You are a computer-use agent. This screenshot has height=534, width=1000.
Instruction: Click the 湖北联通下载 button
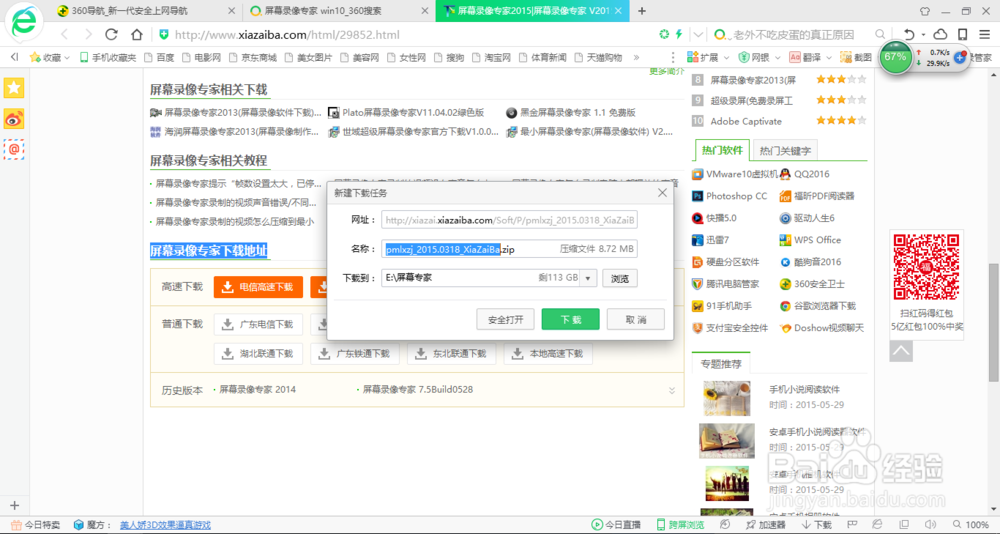pos(258,353)
